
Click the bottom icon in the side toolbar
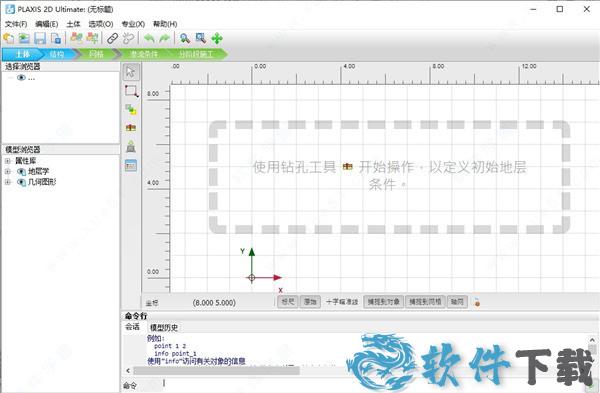[x=131, y=166]
